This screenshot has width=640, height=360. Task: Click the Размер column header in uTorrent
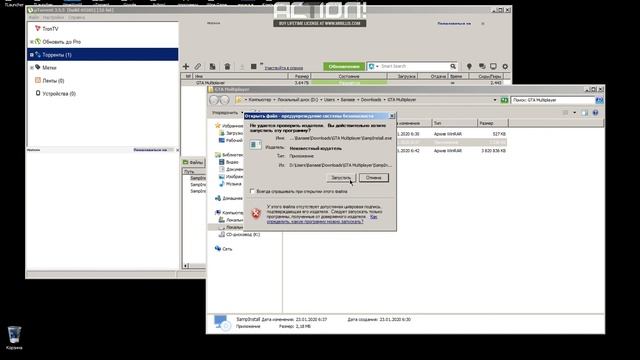click(300, 76)
